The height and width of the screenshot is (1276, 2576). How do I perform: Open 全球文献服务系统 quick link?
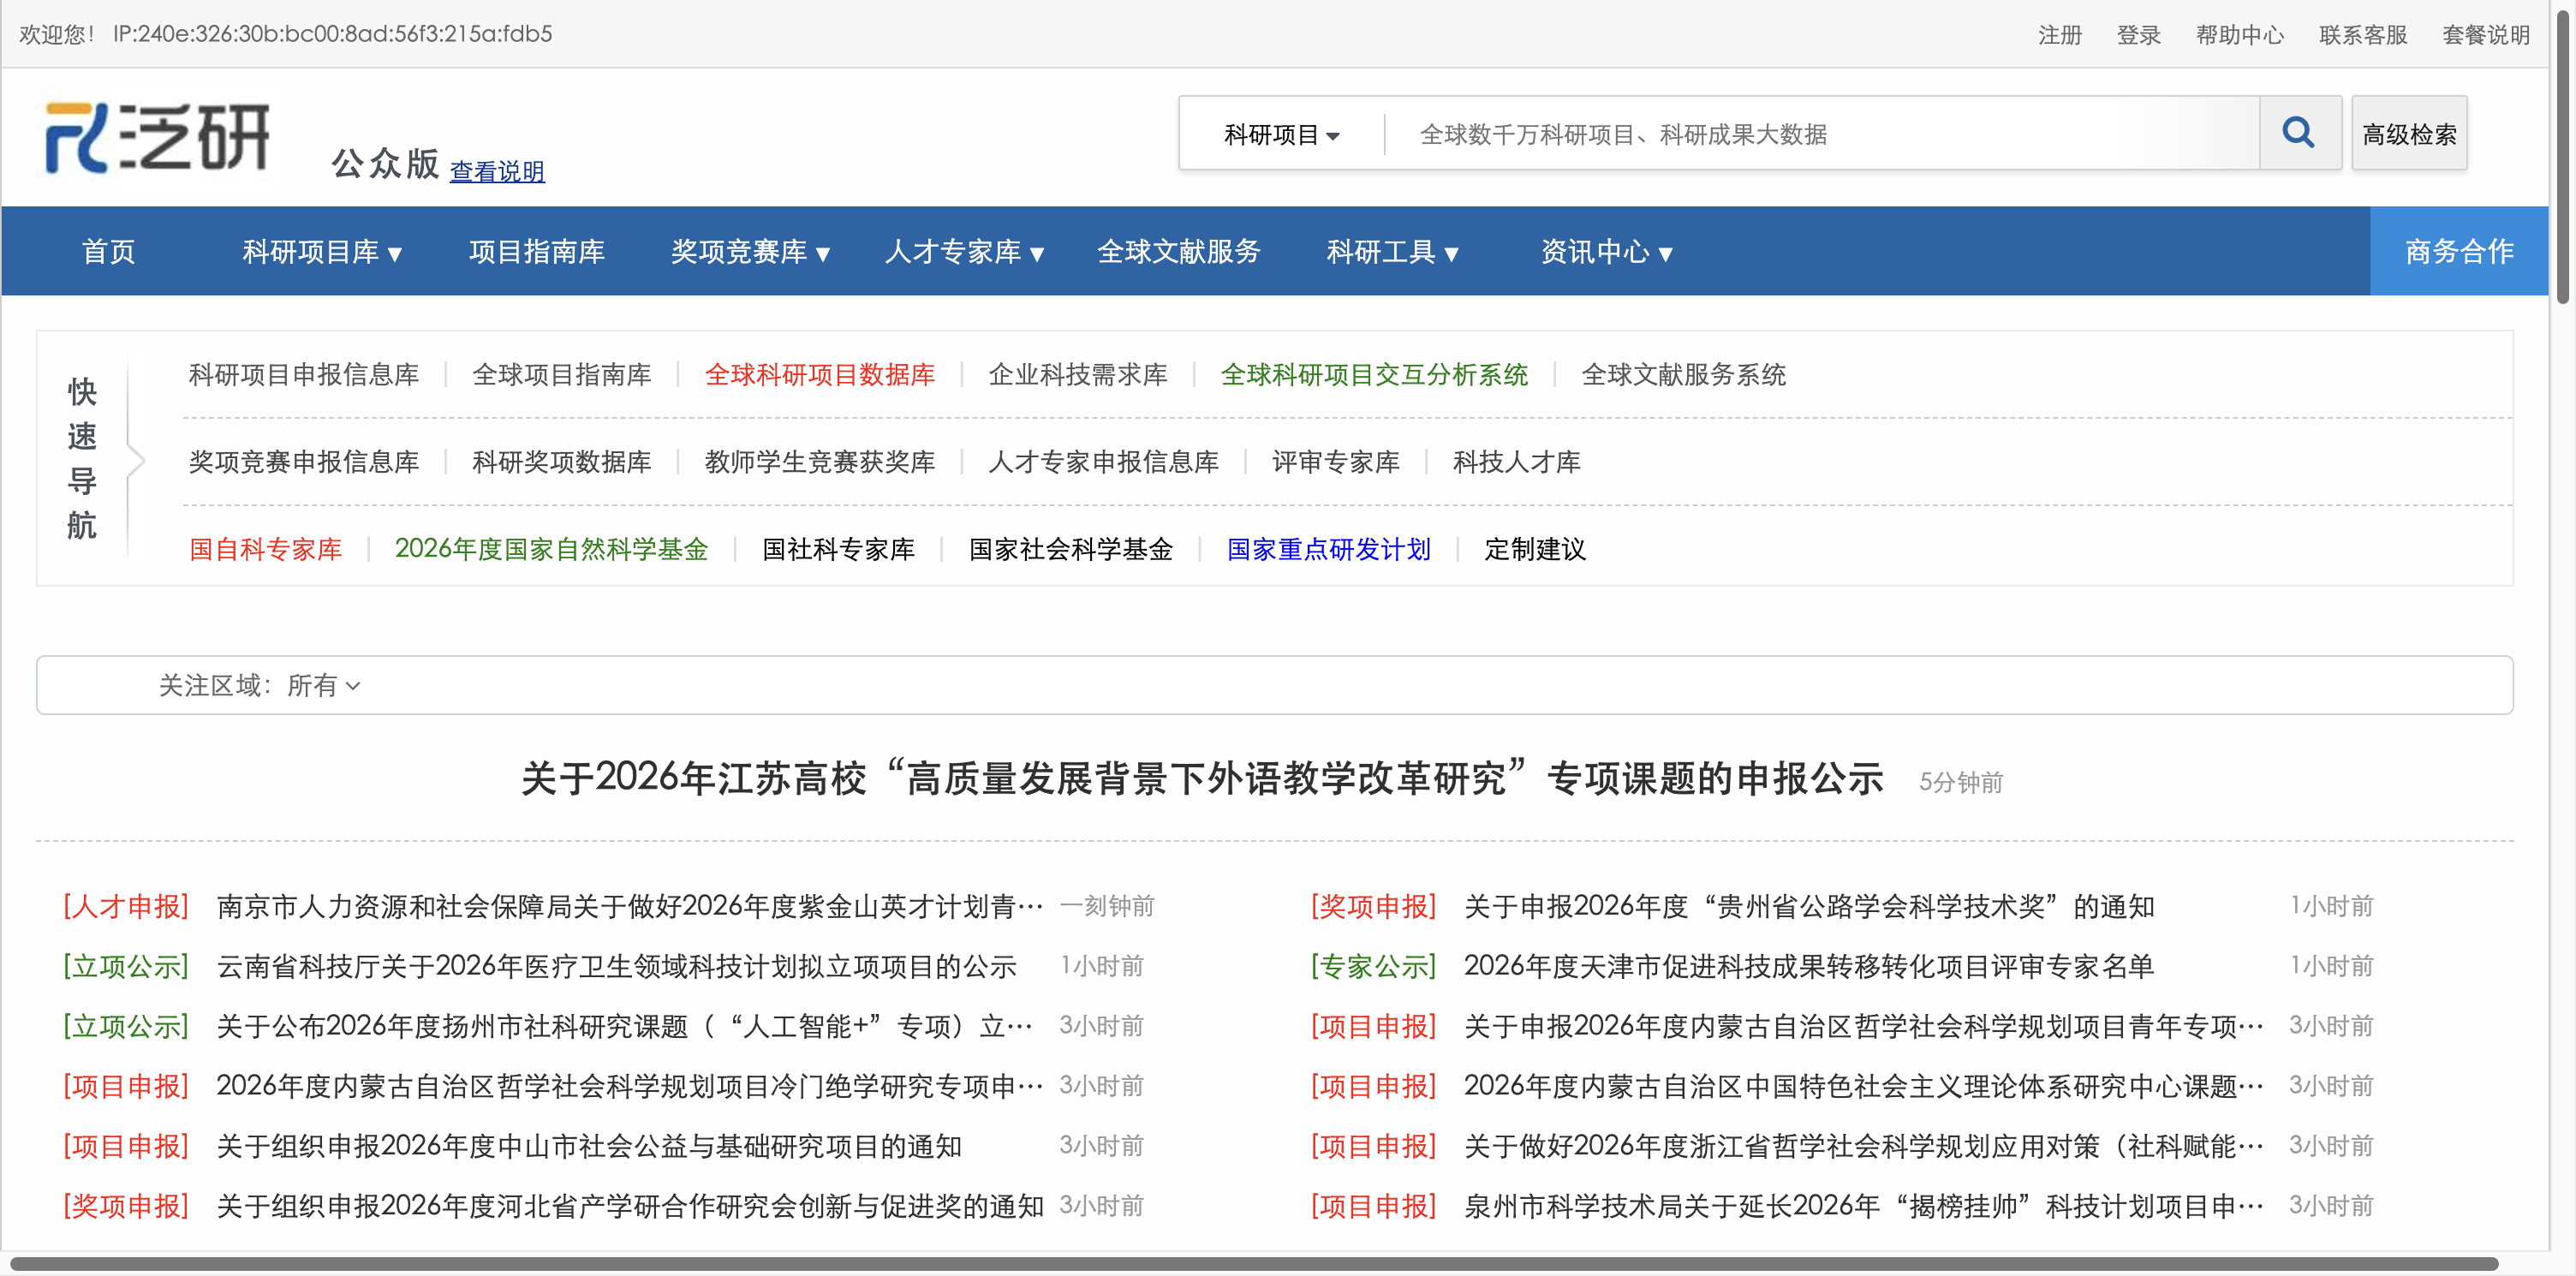pyautogui.click(x=1684, y=374)
